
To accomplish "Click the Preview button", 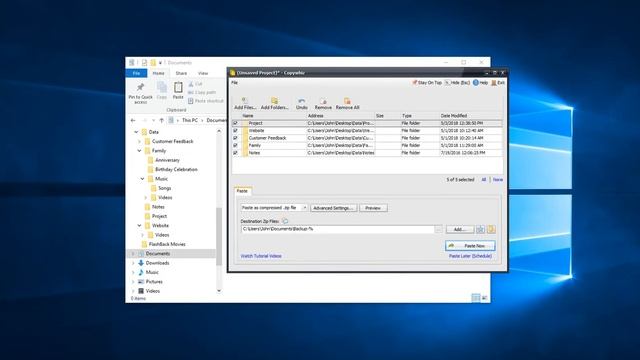I will [373, 208].
